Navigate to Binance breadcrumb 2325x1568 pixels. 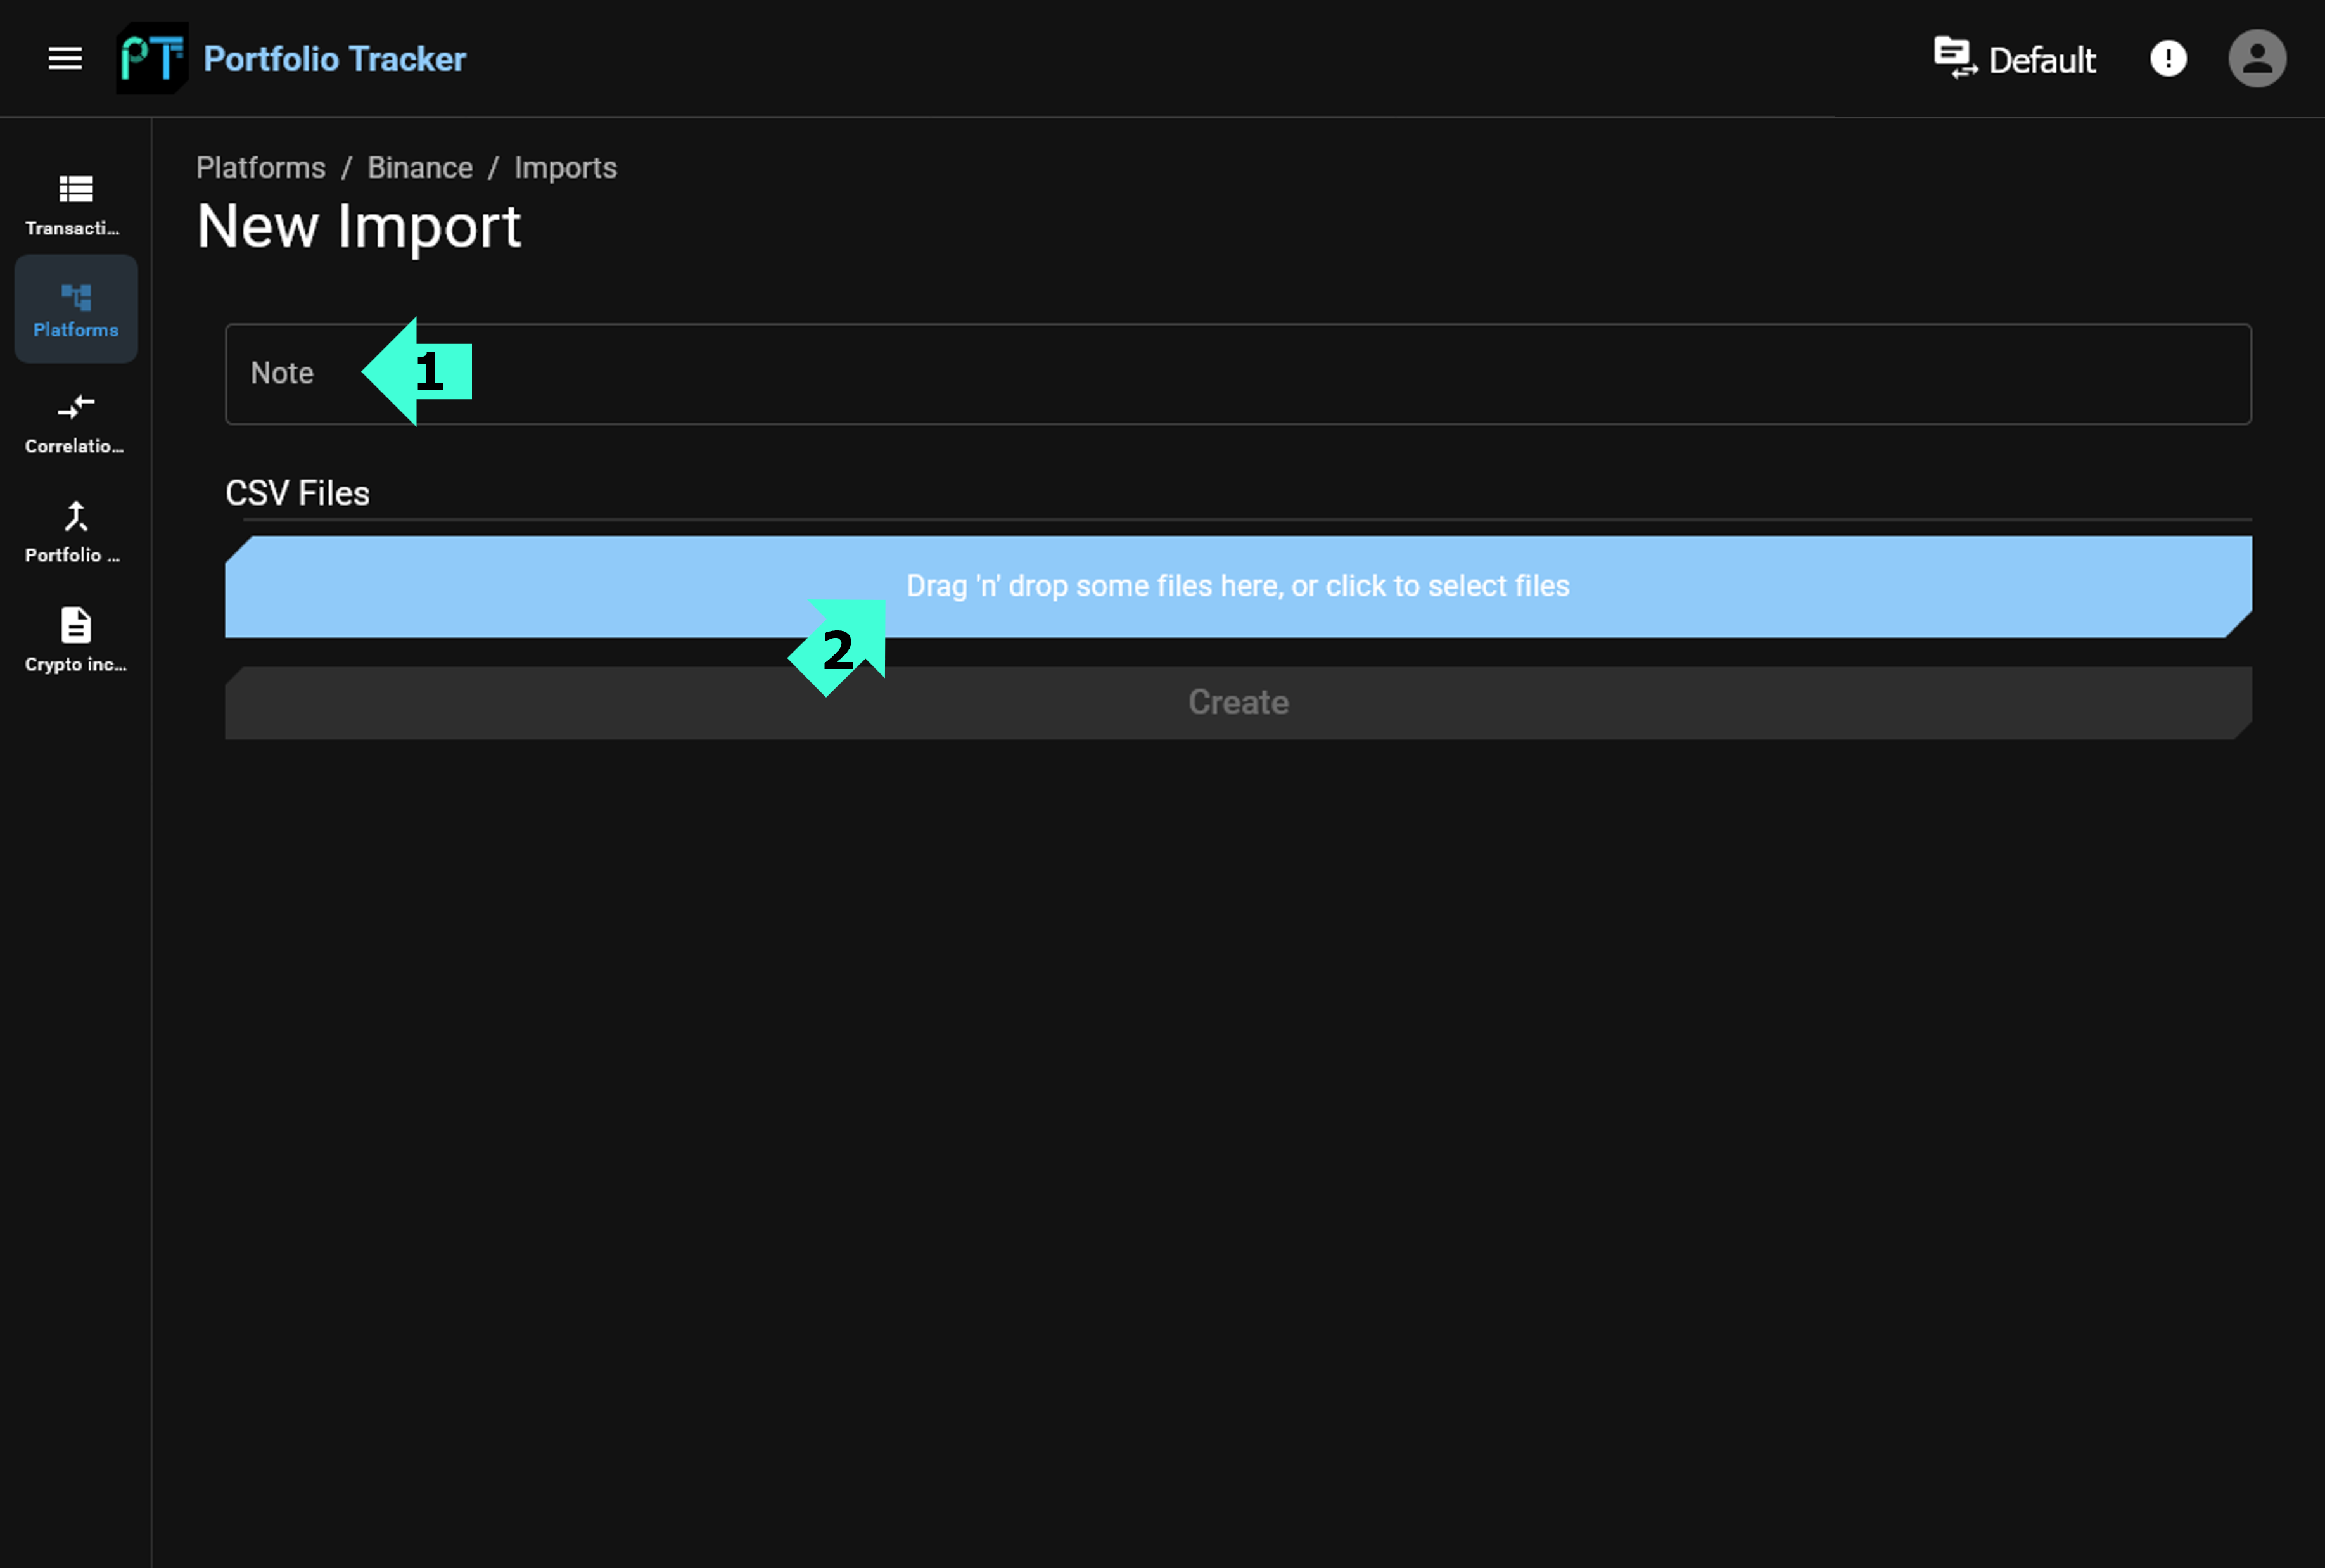click(420, 167)
